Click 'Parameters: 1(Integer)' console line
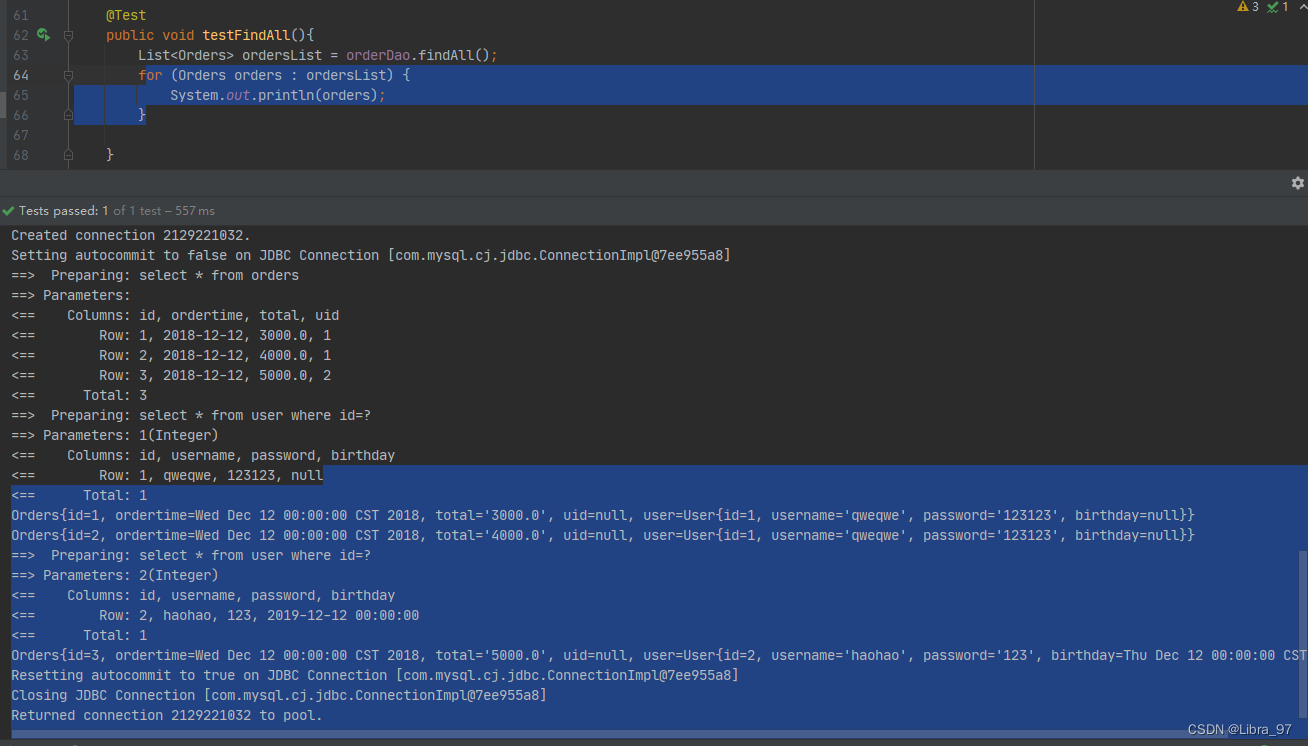The image size is (1308, 746). (115, 435)
